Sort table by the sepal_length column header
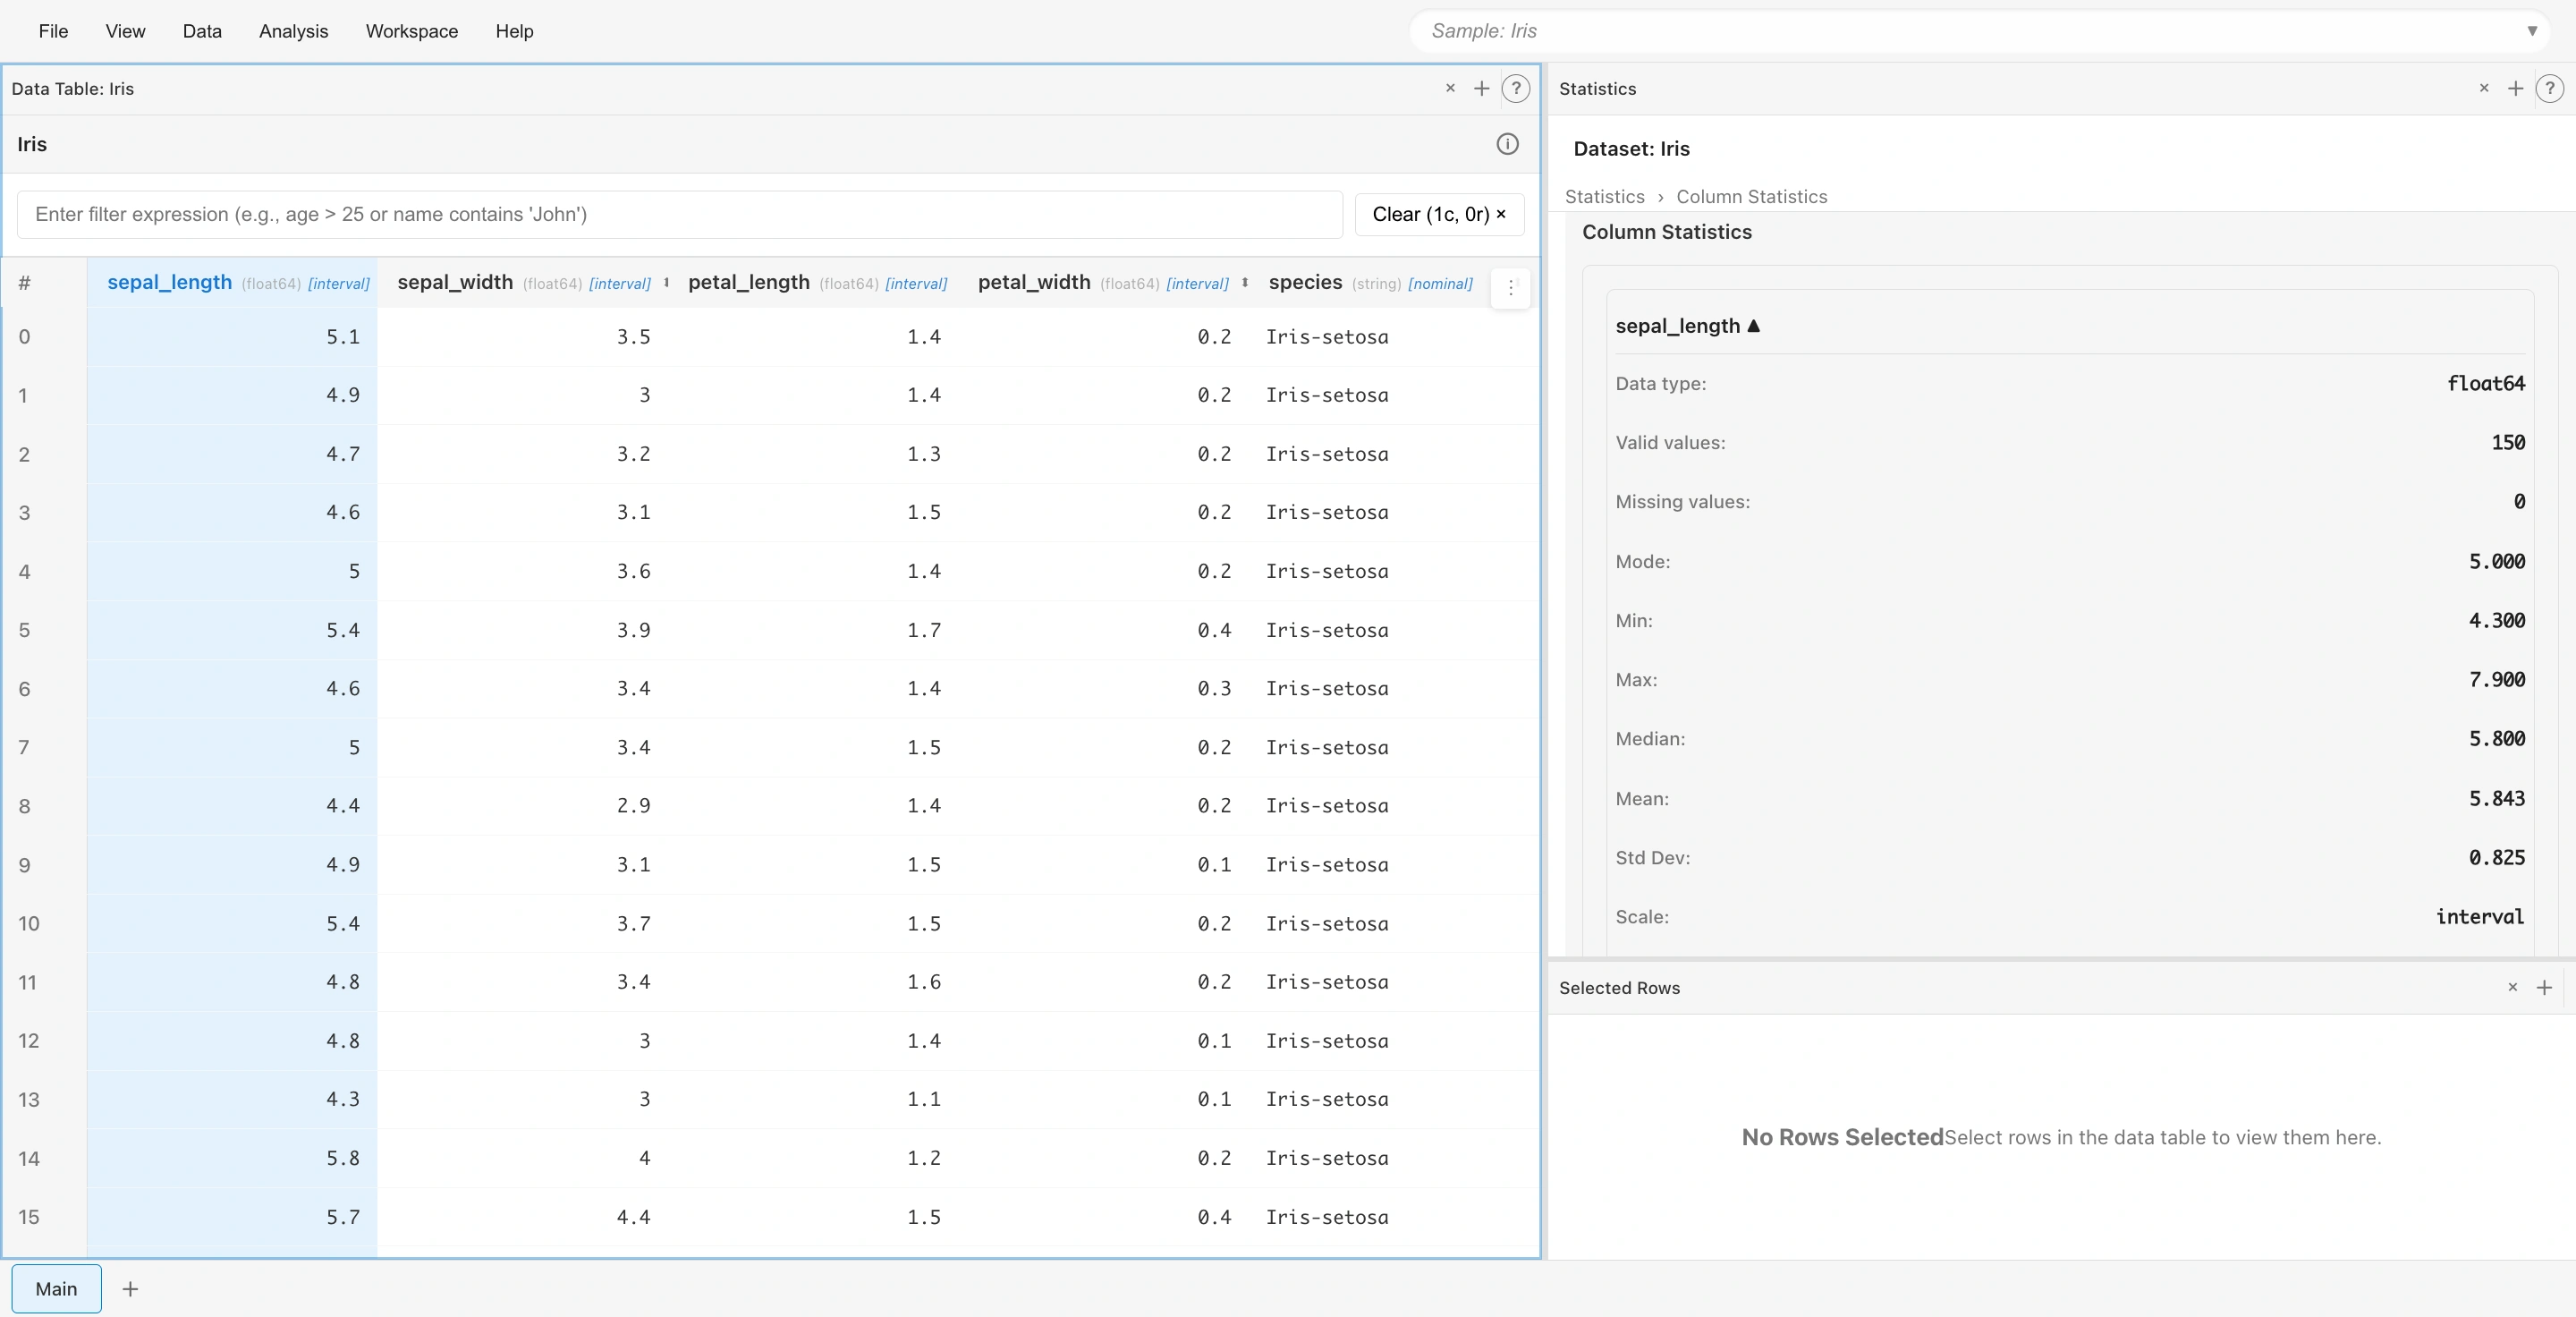Viewport: 2576px width, 1317px height. pos(168,283)
